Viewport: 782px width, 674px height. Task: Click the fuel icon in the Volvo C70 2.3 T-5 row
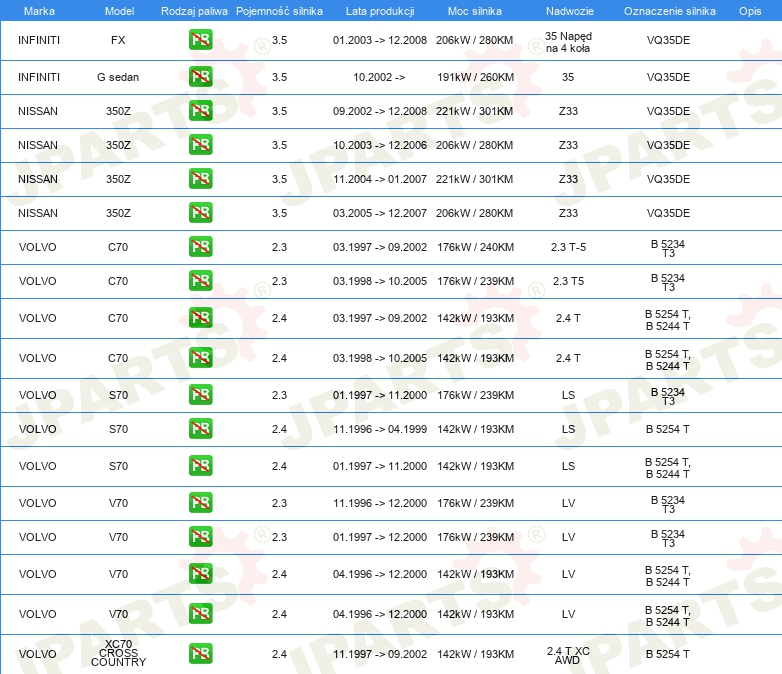tap(200, 247)
